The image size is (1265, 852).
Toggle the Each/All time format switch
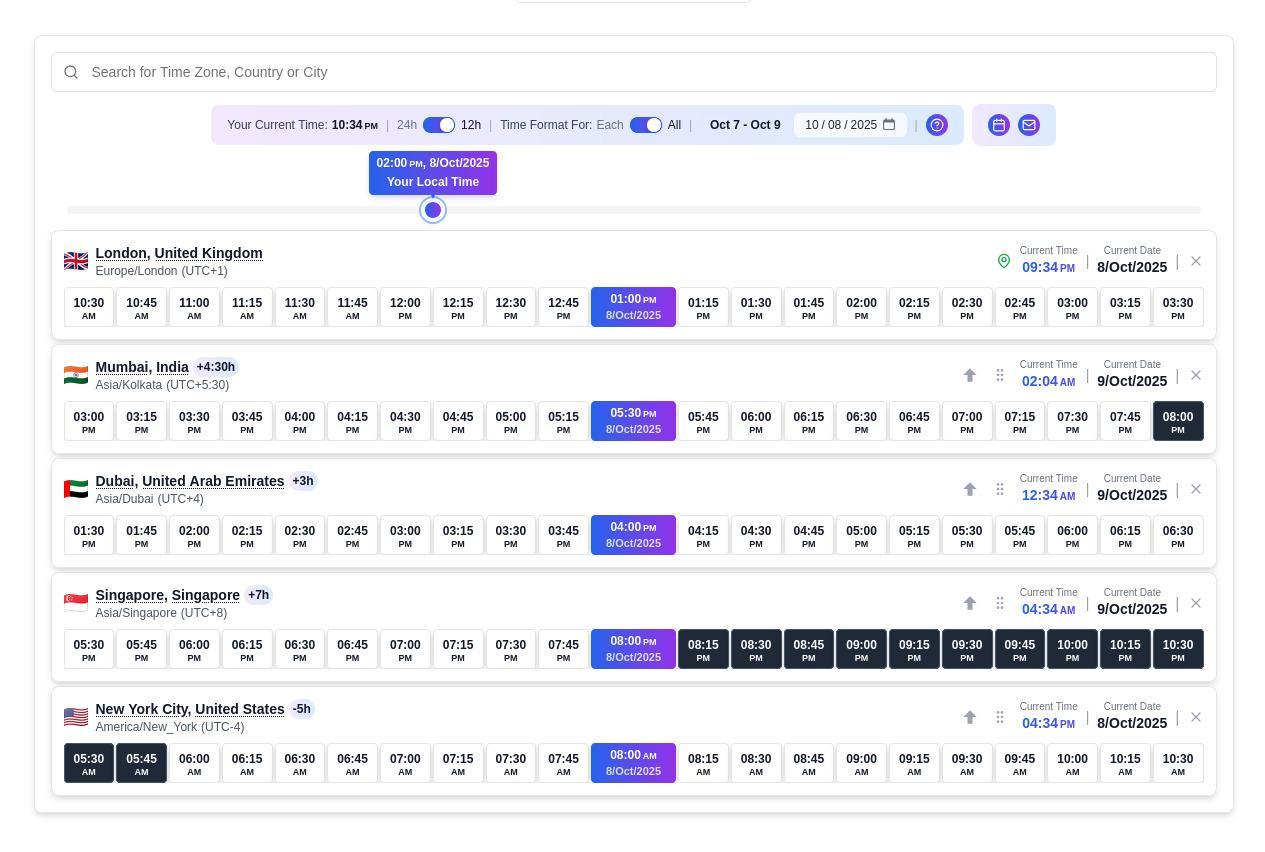(x=645, y=125)
